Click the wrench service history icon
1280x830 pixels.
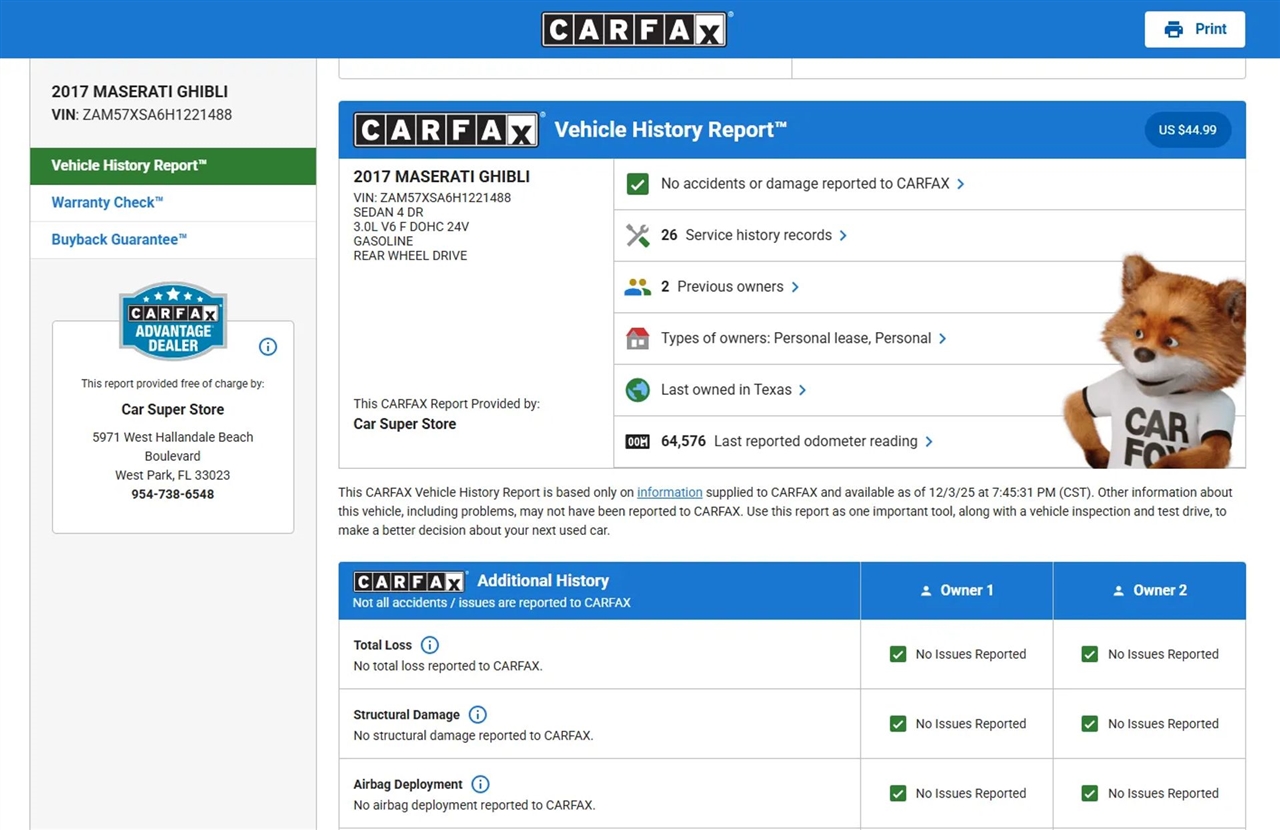(x=637, y=235)
